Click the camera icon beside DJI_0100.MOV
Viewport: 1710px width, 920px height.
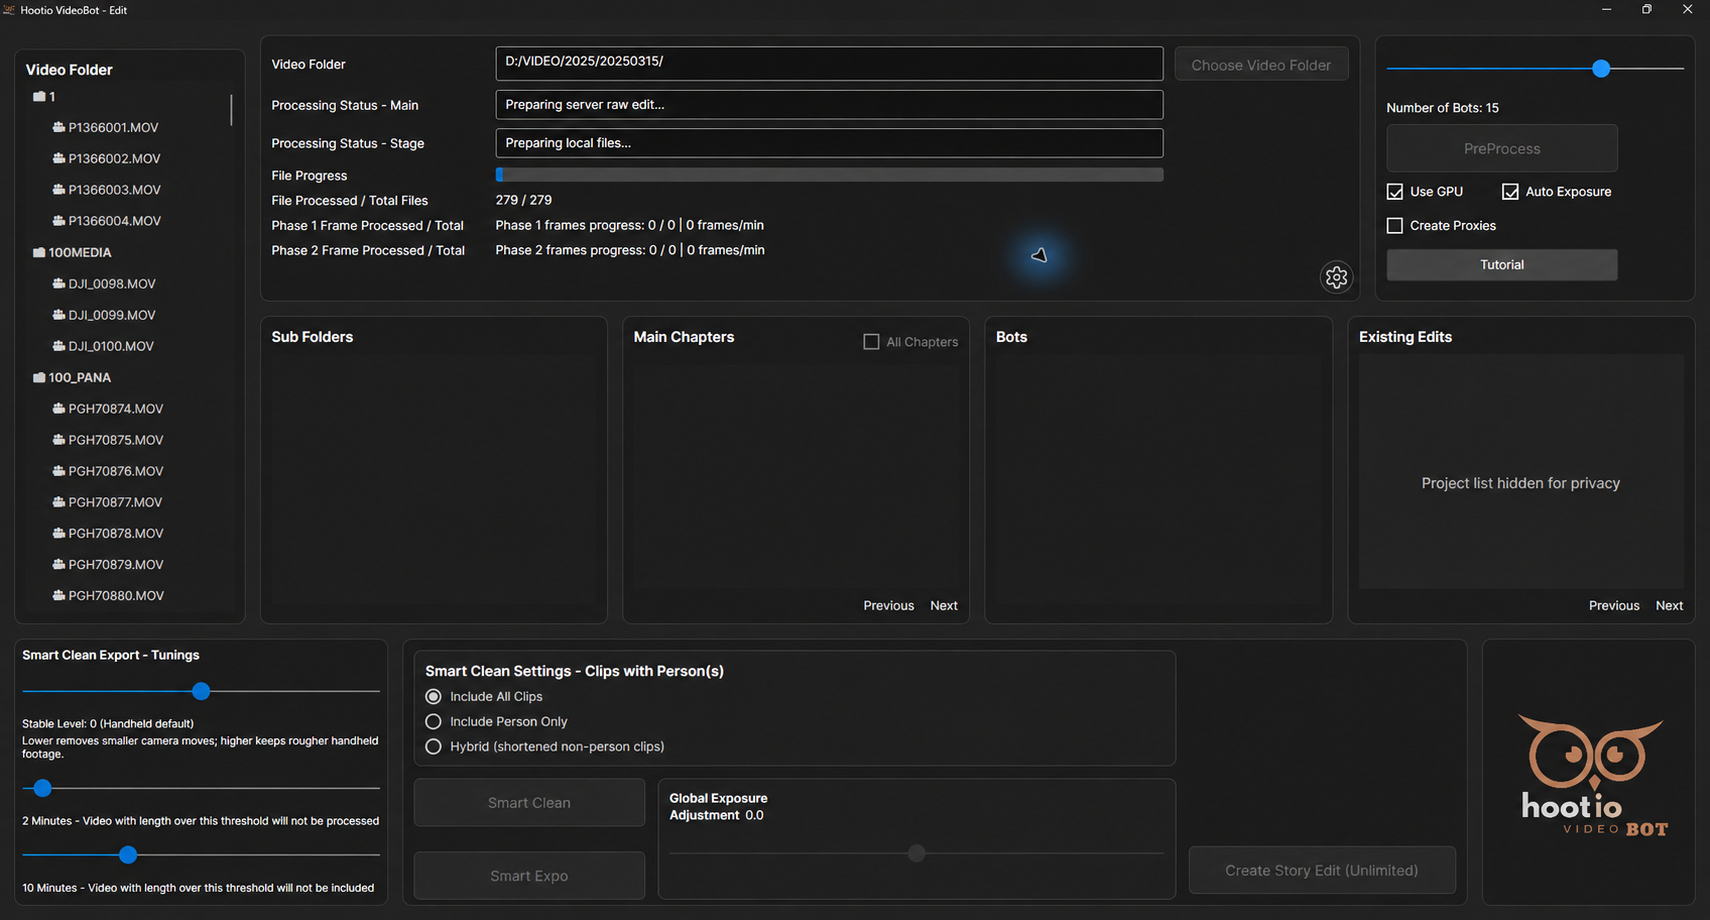(59, 346)
